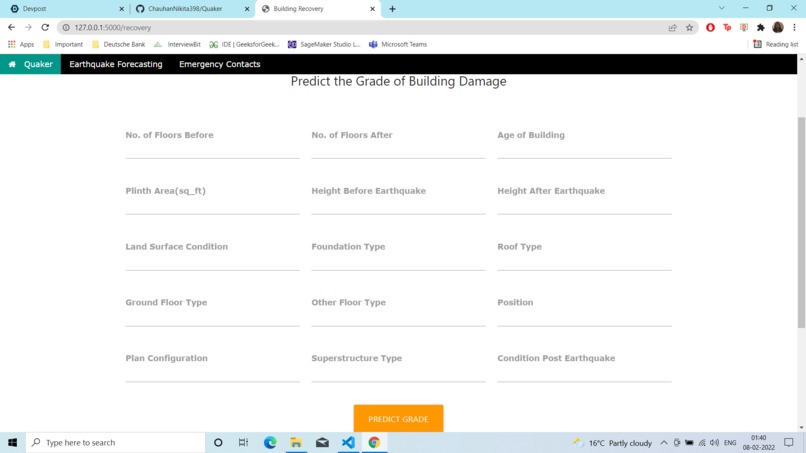Screen dimensions: 806x453
Task: Open the InterviewBit bookmark
Action: (177, 44)
